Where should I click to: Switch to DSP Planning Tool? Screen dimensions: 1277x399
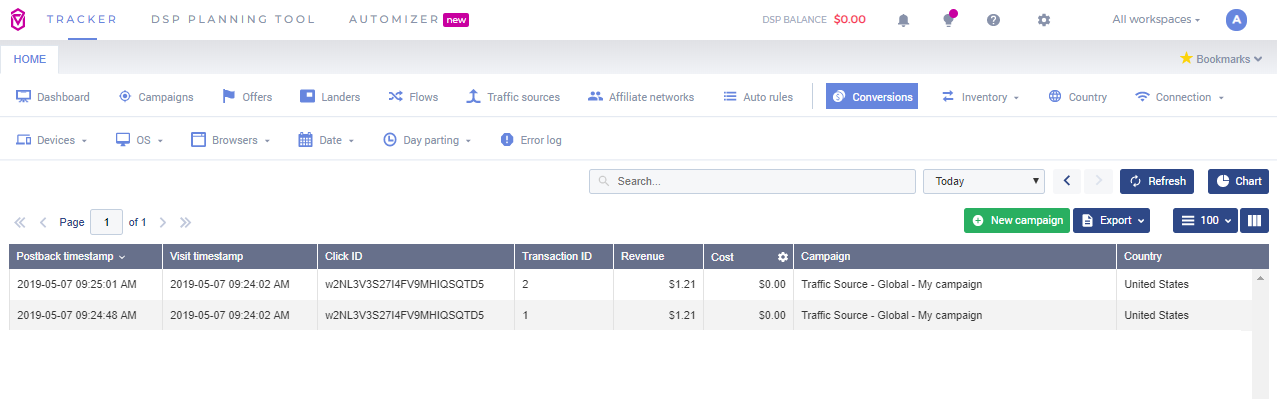tap(233, 19)
